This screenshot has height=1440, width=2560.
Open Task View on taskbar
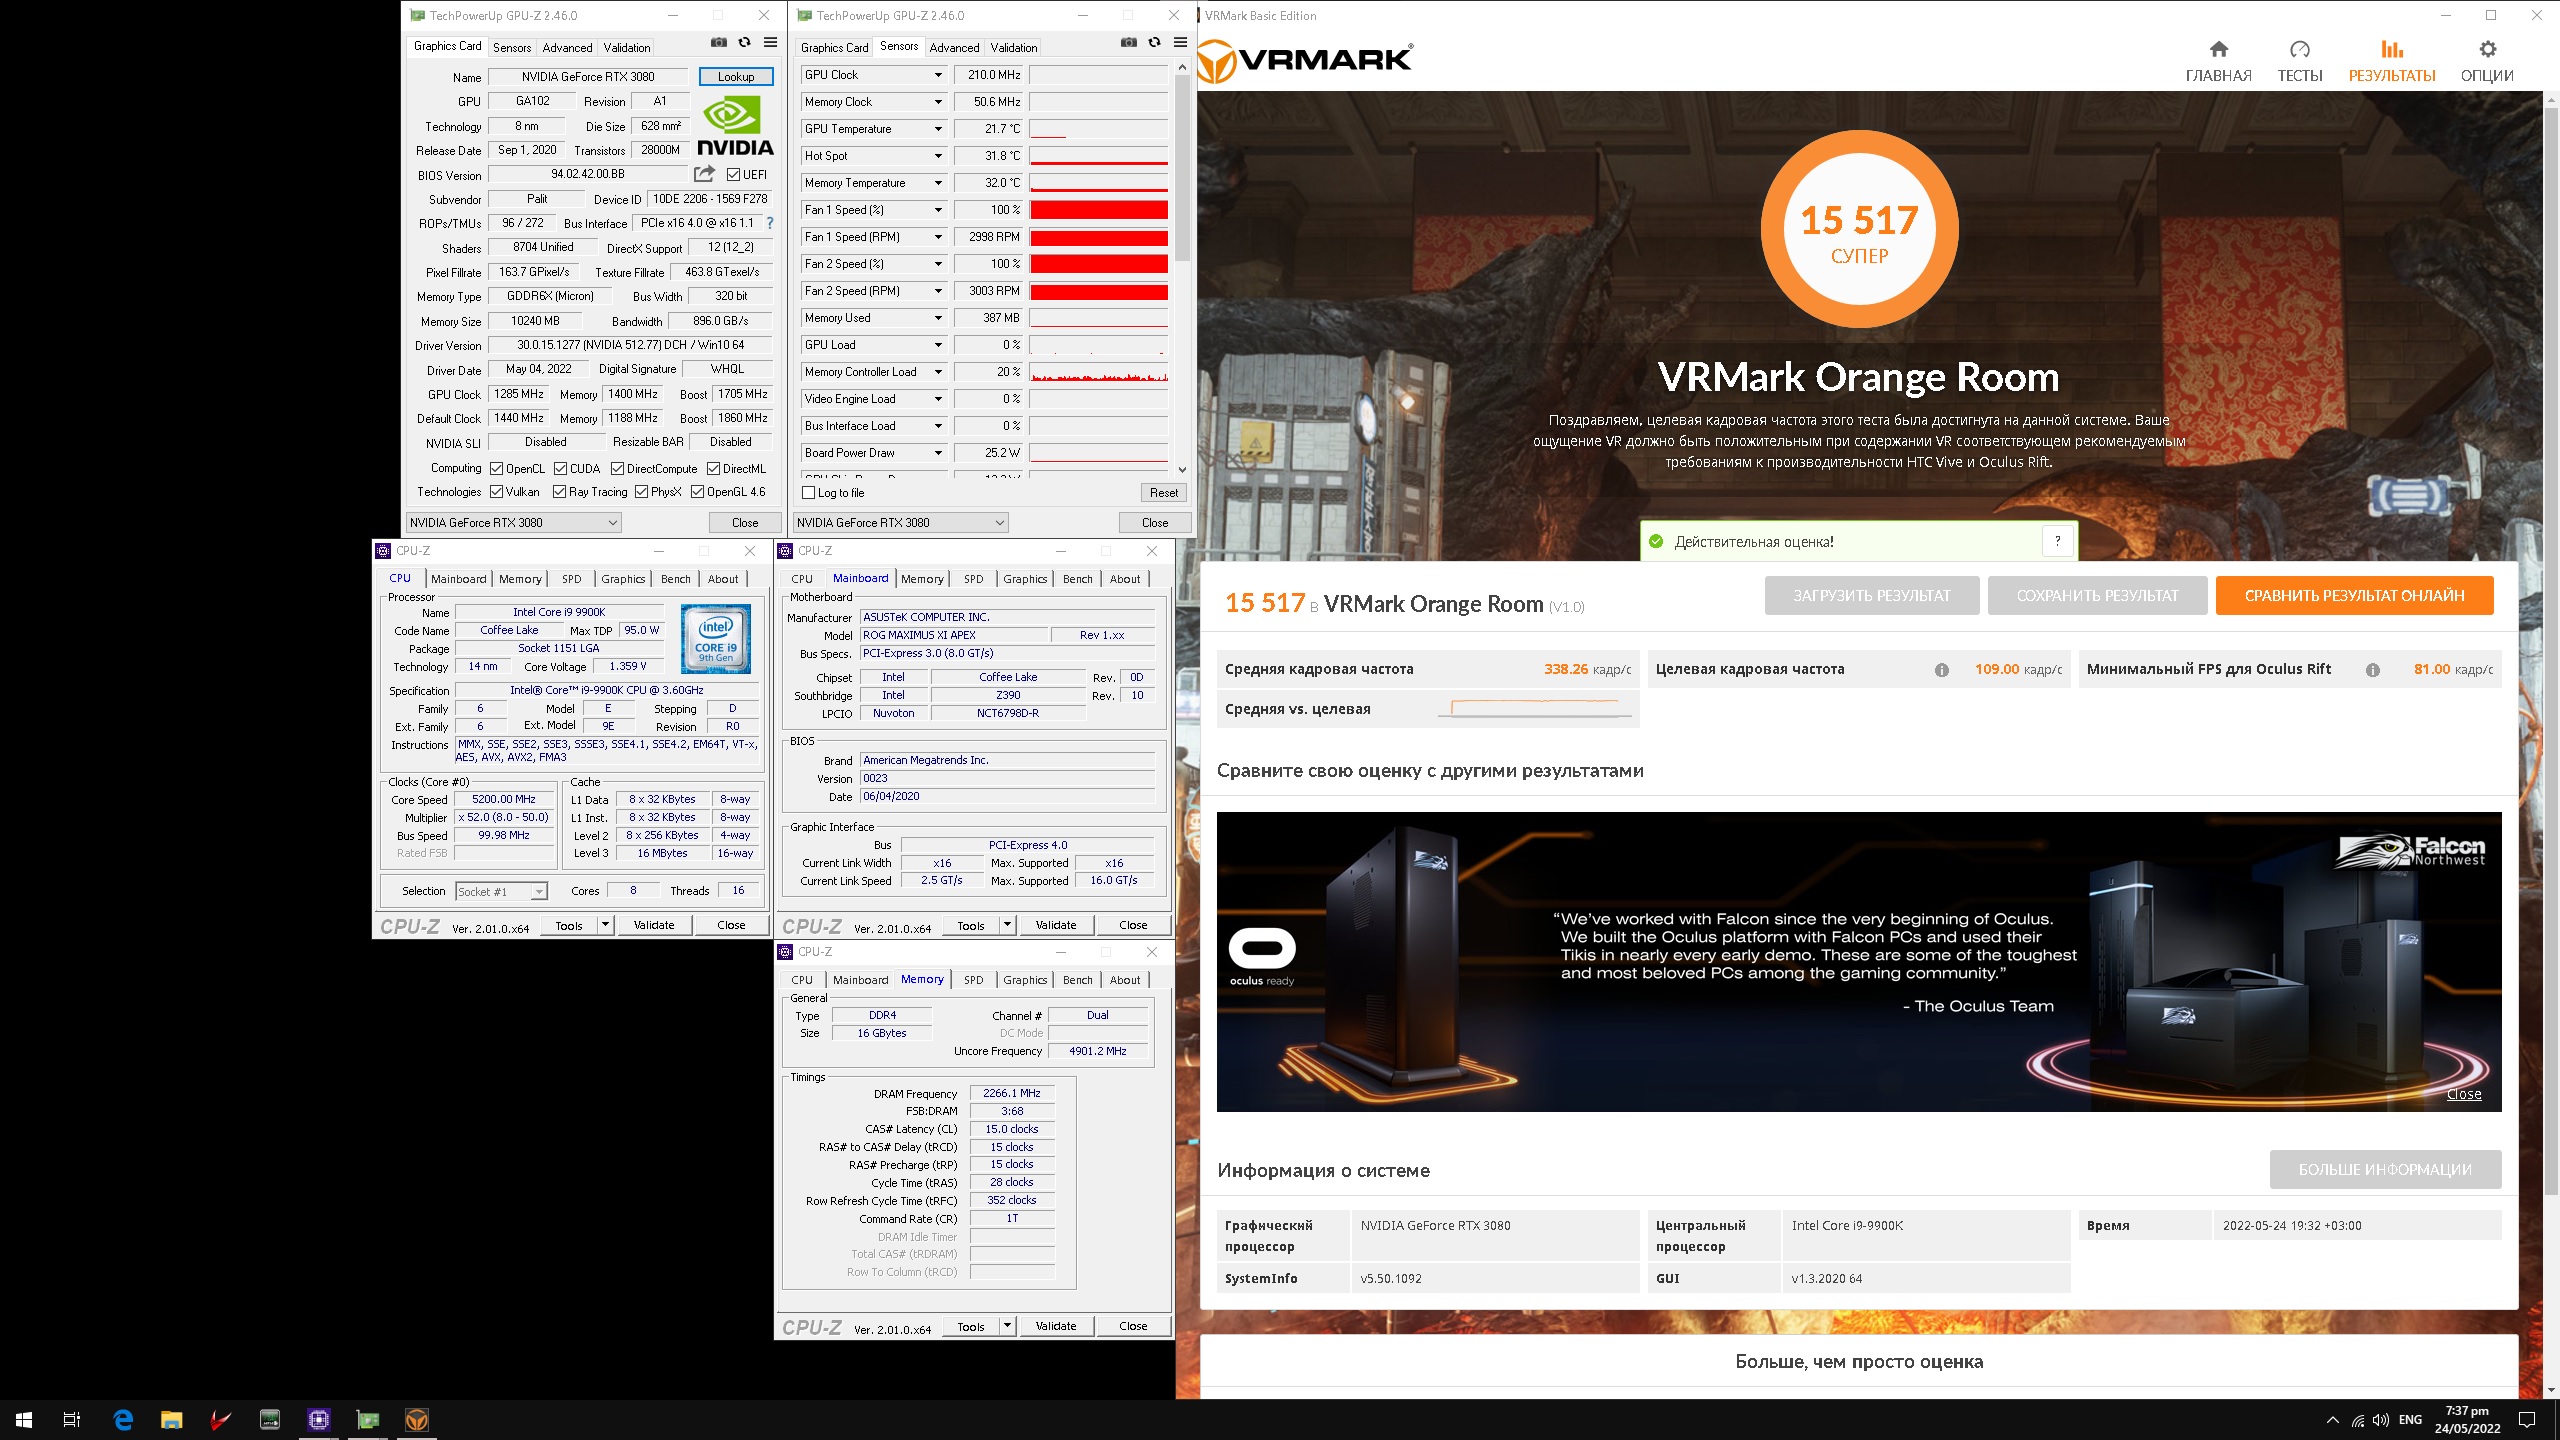[72, 1419]
